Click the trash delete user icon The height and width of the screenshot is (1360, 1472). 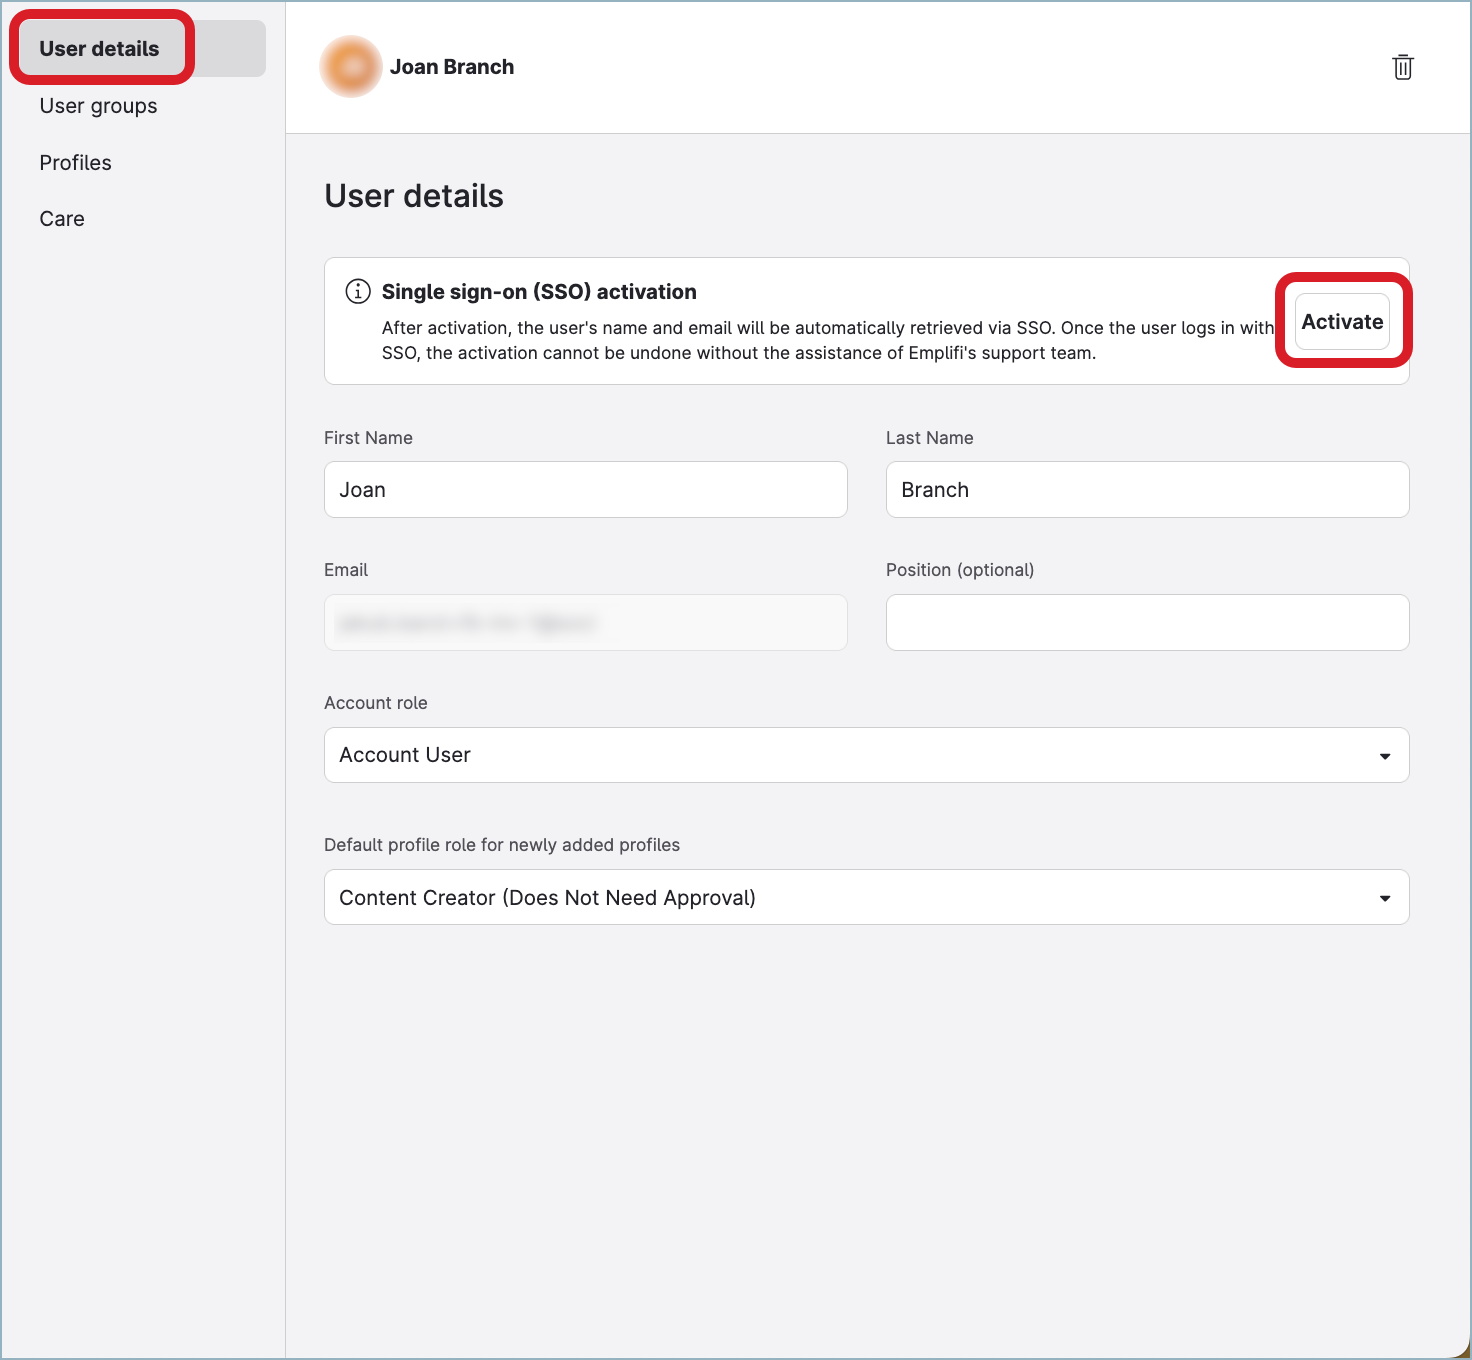coord(1403,67)
